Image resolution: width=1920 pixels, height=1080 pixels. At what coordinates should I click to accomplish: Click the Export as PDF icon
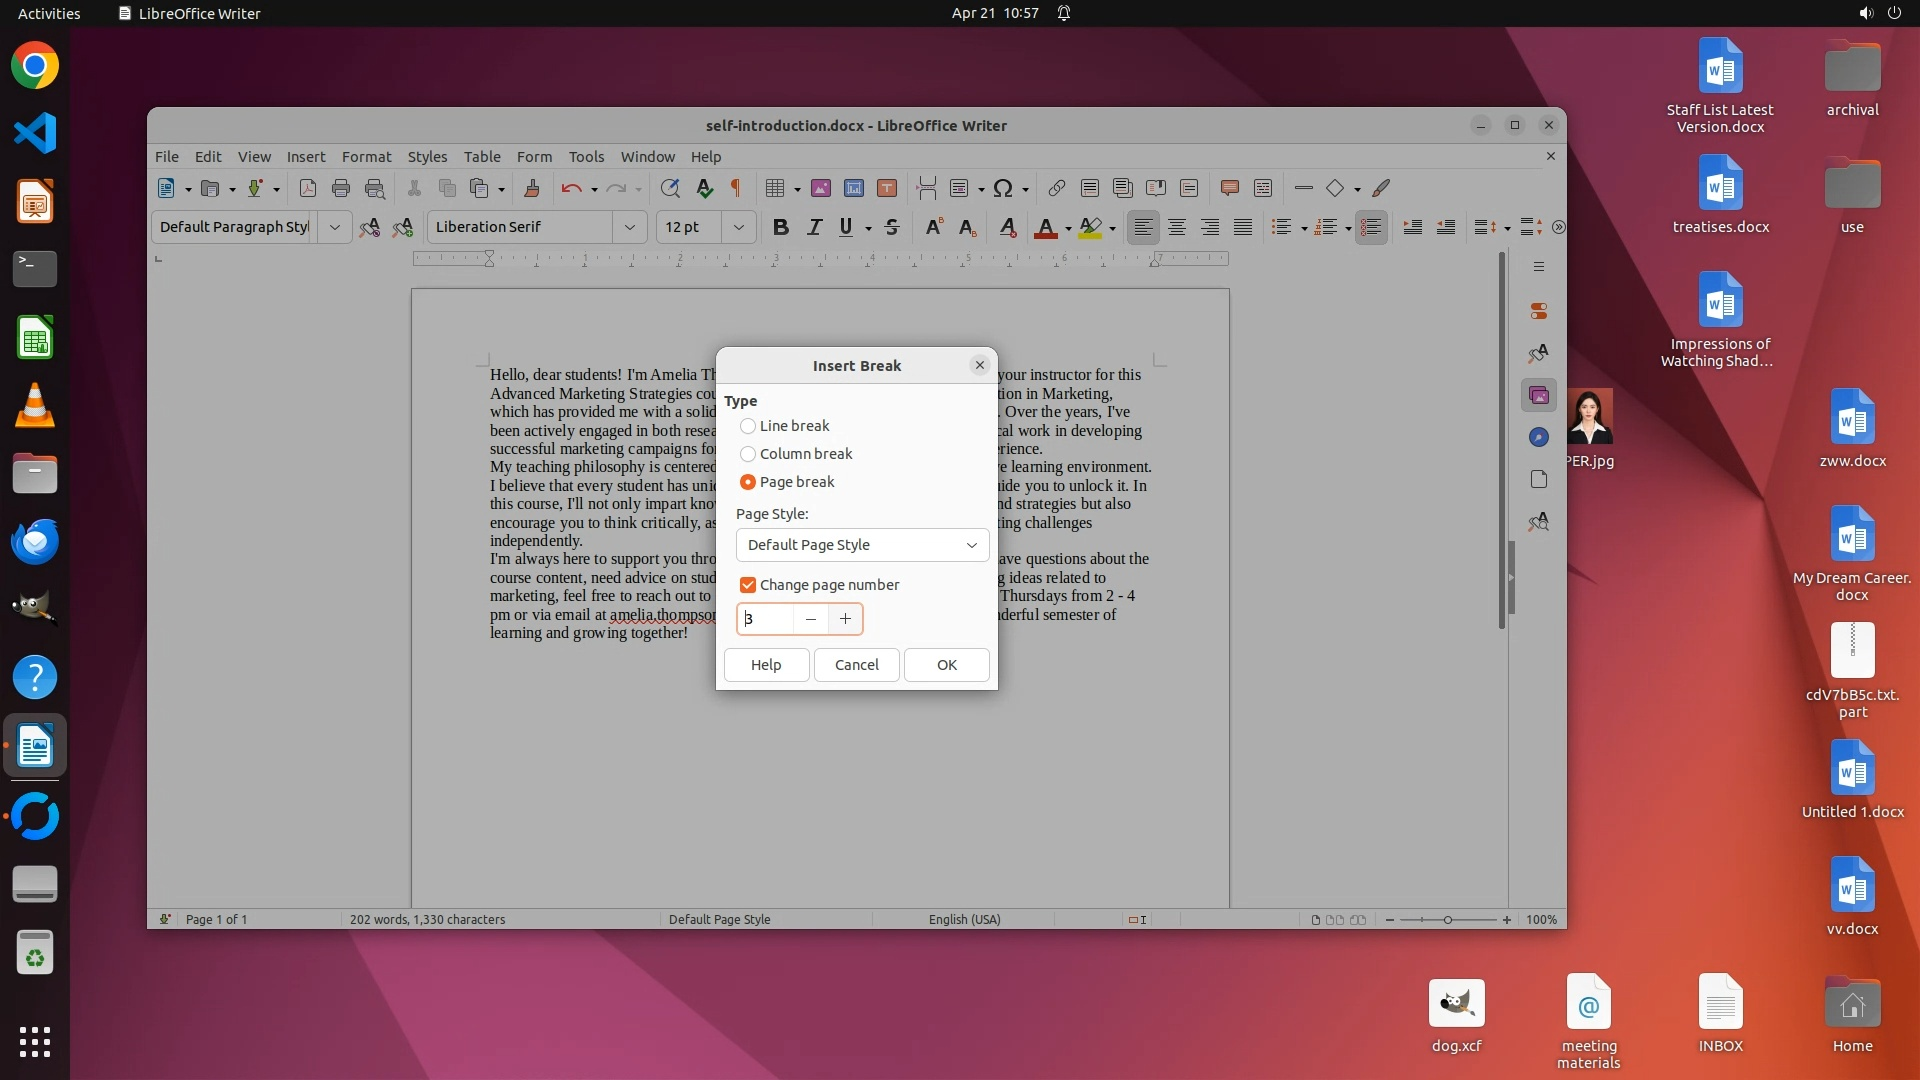(308, 188)
